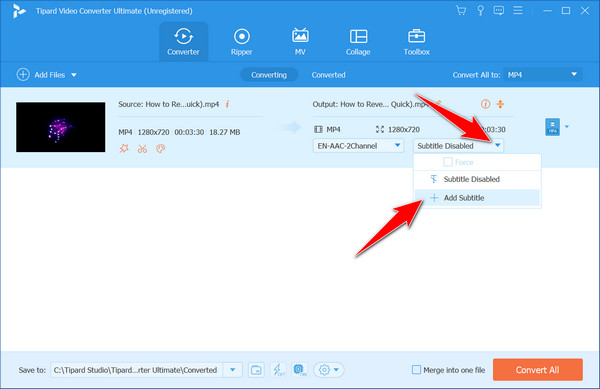Viewport: 600px width, 389px height.
Task: Expand the save path dropdown arrow
Action: pyautogui.click(x=232, y=370)
